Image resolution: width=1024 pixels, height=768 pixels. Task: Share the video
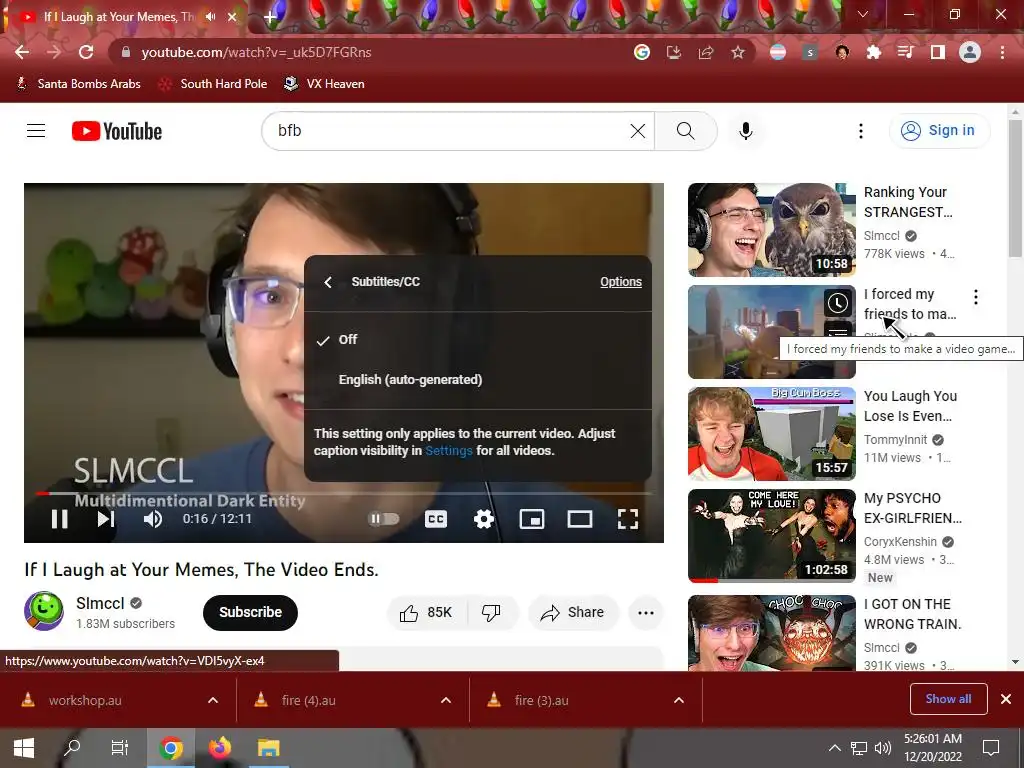[573, 613]
